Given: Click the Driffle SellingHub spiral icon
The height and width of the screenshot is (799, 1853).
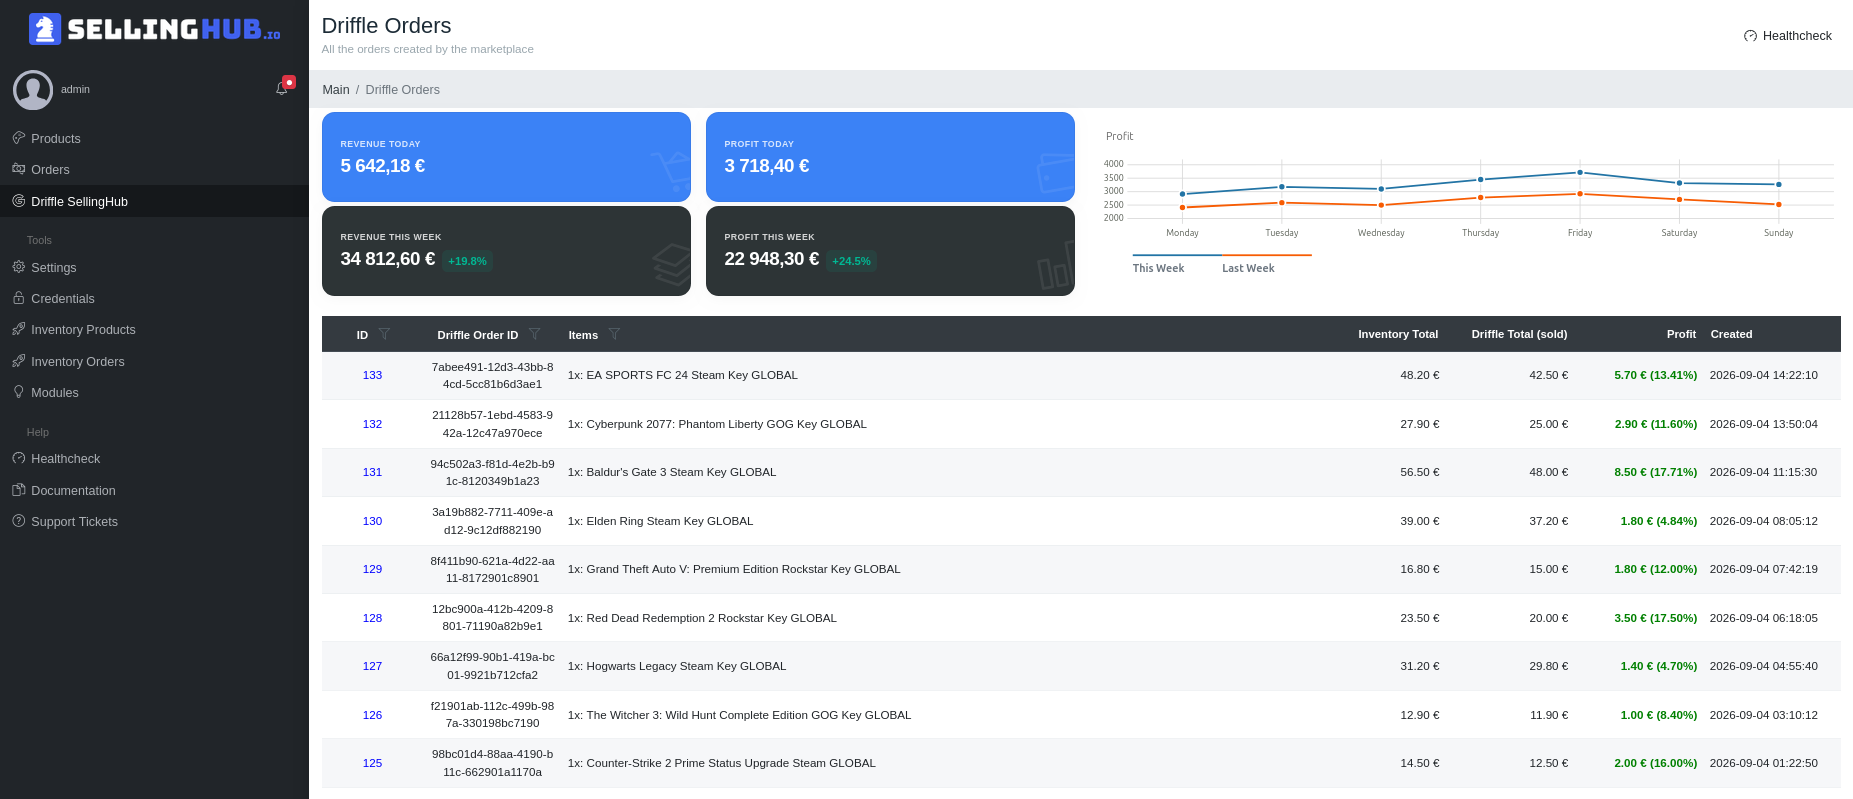Looking at the screenshot, I should (x=18, y=201).
